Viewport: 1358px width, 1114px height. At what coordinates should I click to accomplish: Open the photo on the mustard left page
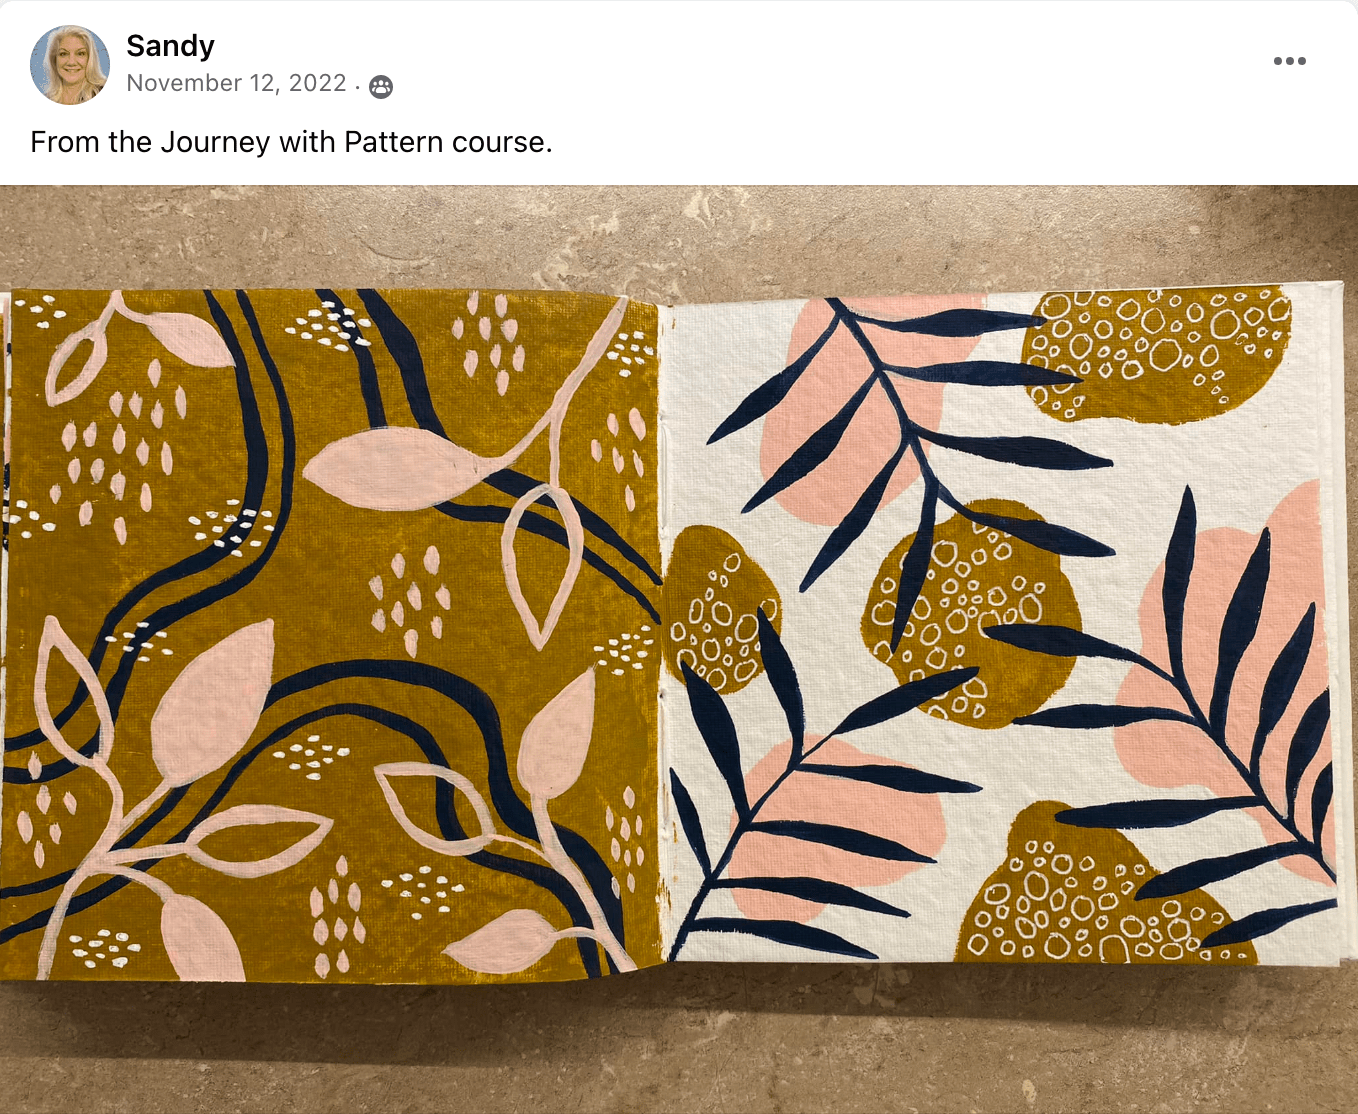pyautogui.click(x=332, y=635)
